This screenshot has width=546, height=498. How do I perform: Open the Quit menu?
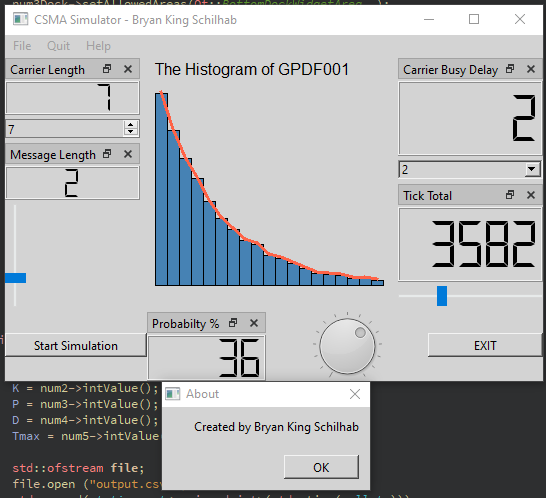58,46
